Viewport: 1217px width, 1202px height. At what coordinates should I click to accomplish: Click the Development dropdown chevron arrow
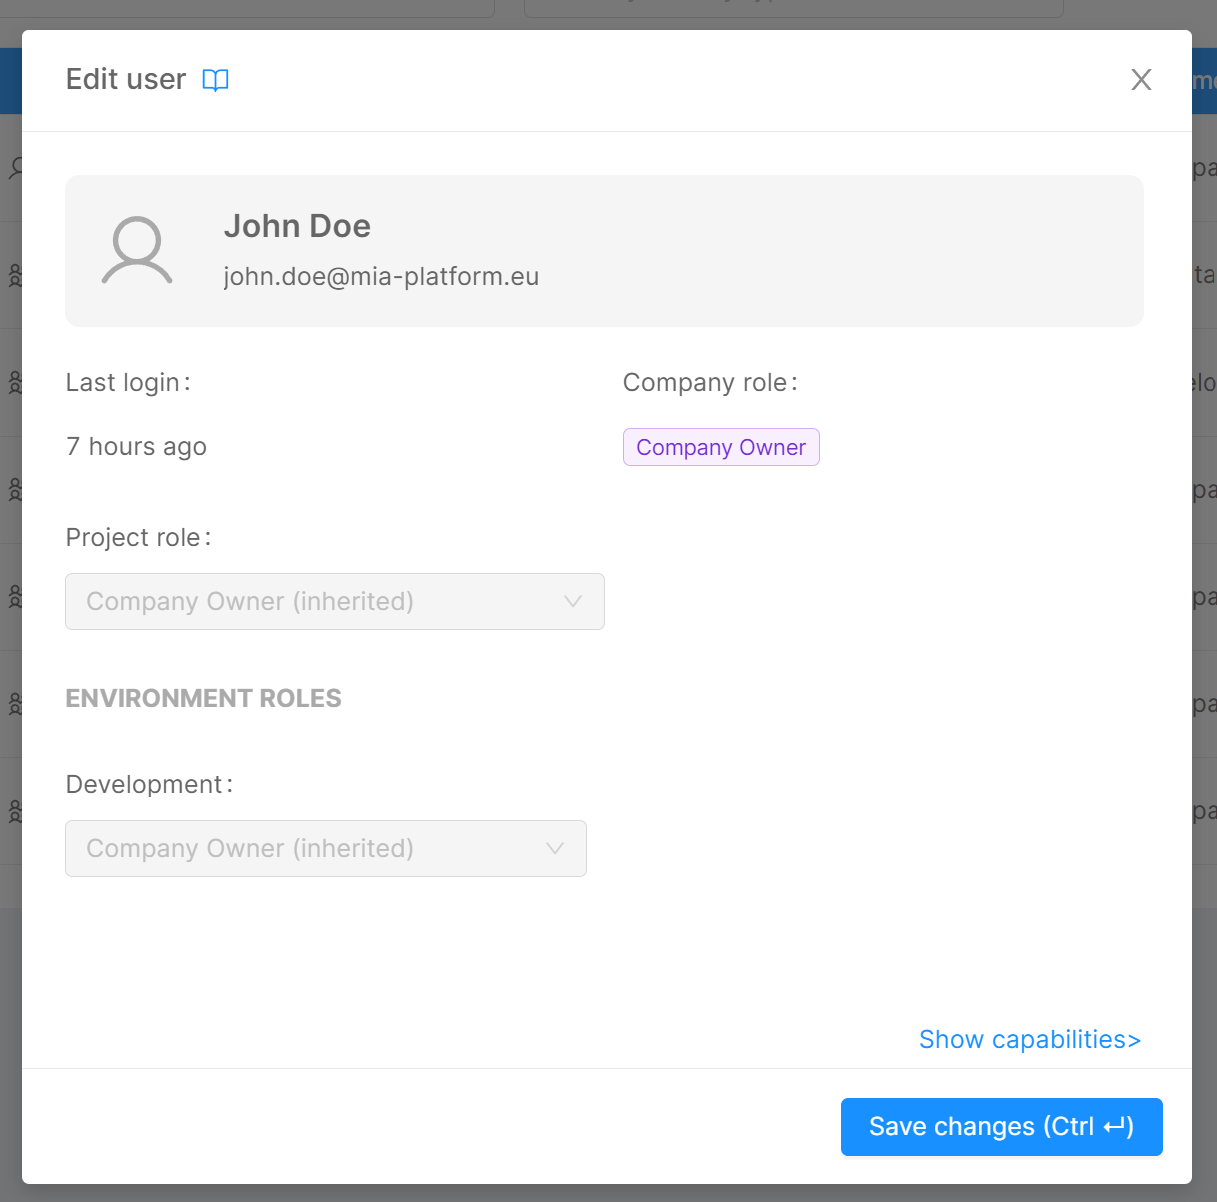click(x=555, y=849)
